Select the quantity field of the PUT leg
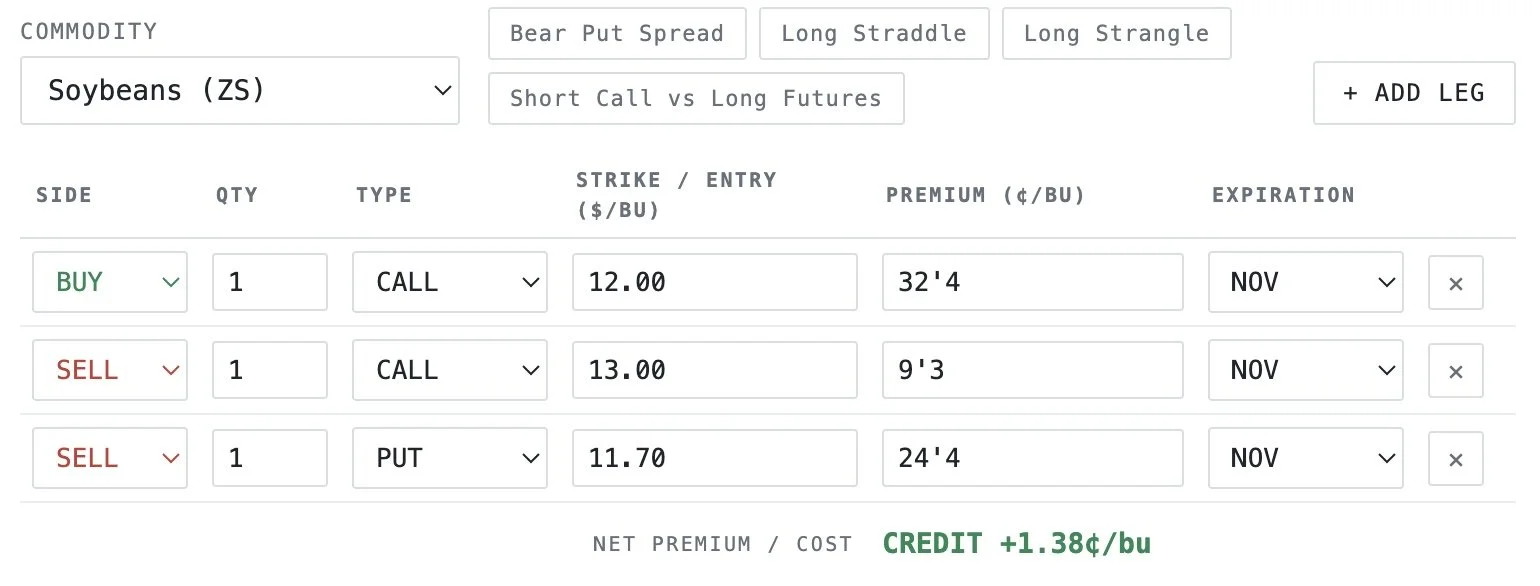The image size is (1540, 586). coord(270,458)
